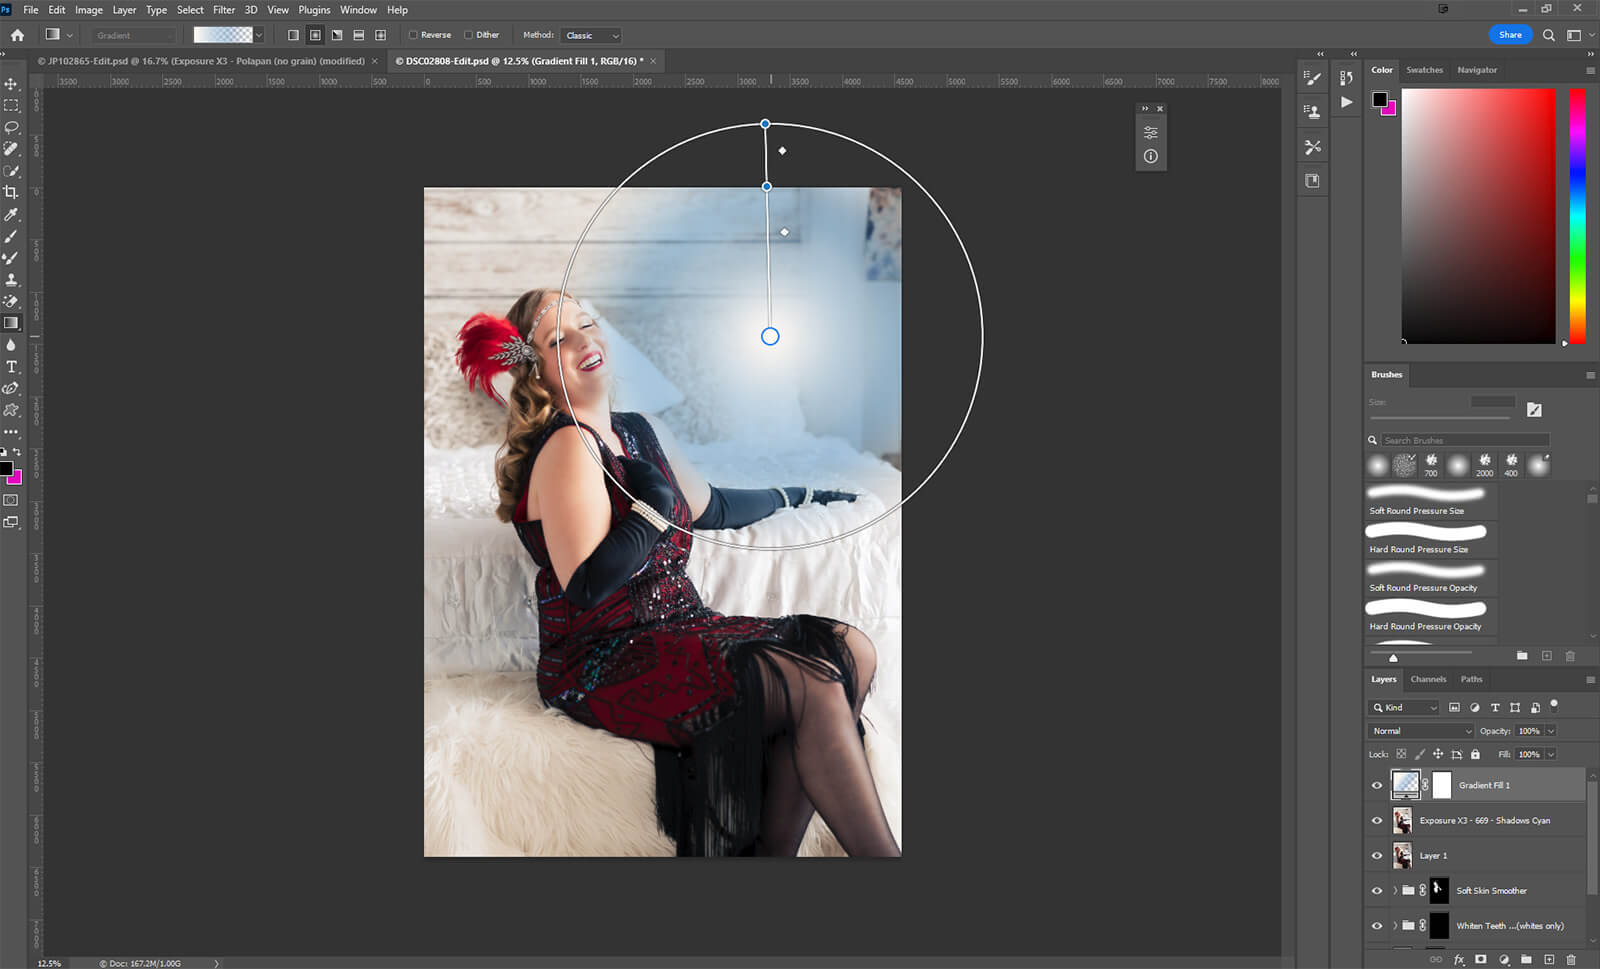The height and width of the screenshot is (969, 1600).
Task: Open the Filter menu
Action: [x=224, y=10]
